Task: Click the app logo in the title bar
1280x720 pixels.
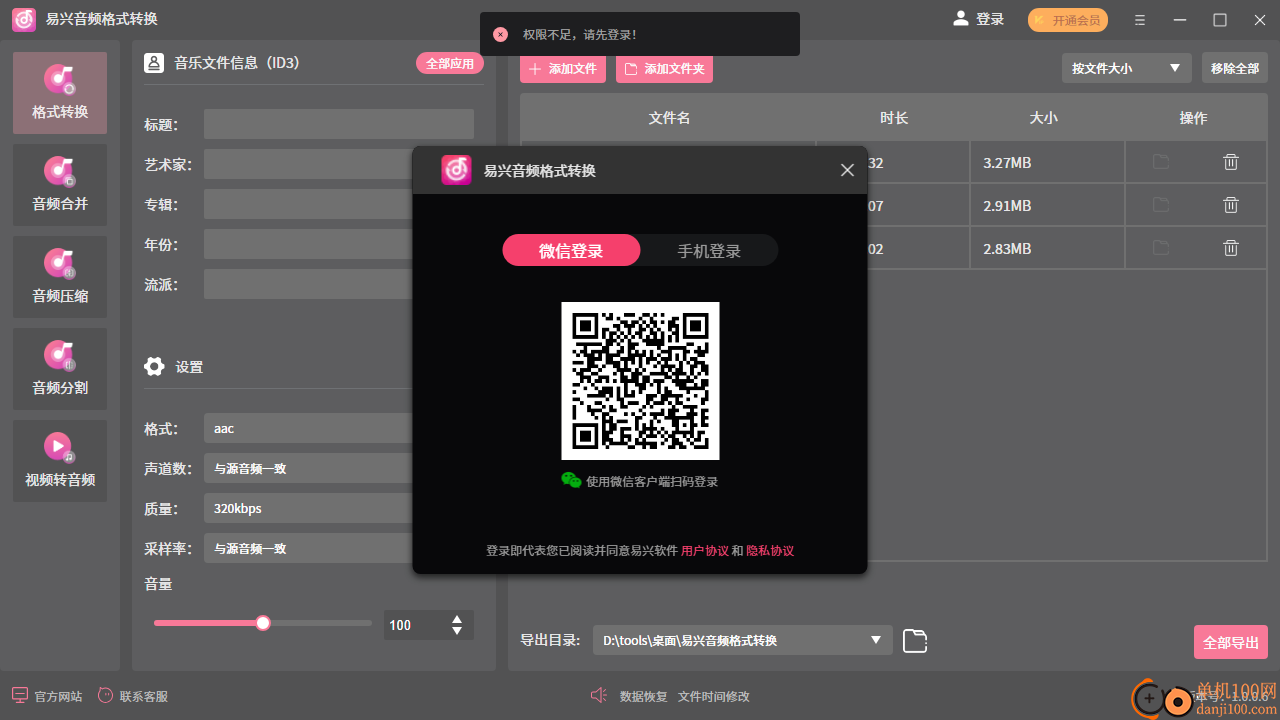Action: [24, 20]
